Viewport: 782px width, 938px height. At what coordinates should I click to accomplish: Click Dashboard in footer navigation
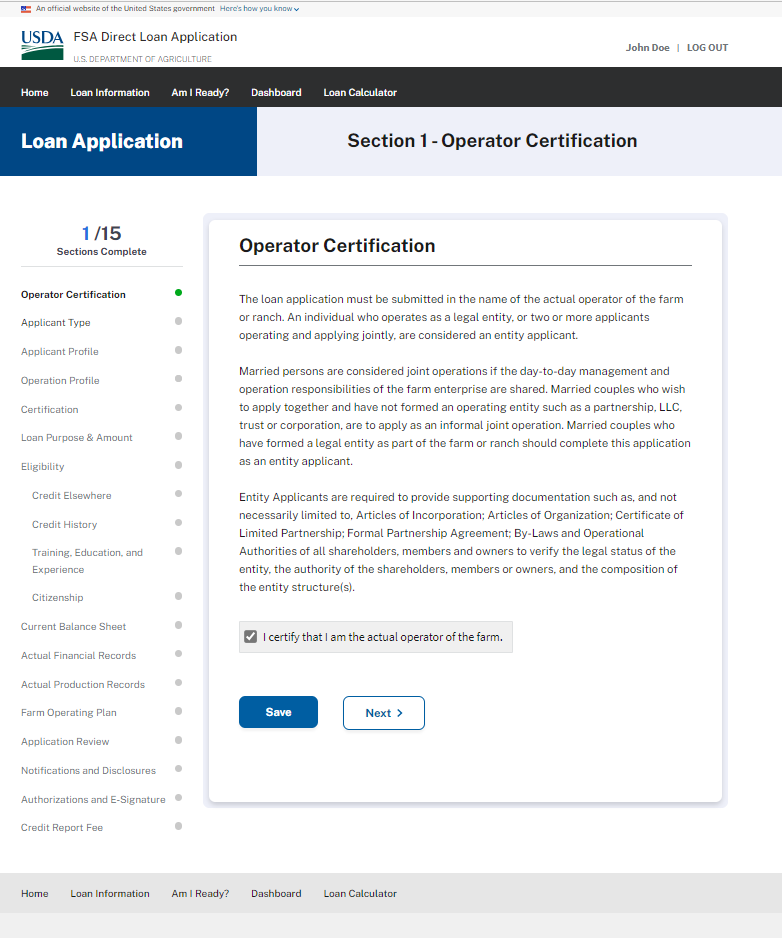[276, 894]
